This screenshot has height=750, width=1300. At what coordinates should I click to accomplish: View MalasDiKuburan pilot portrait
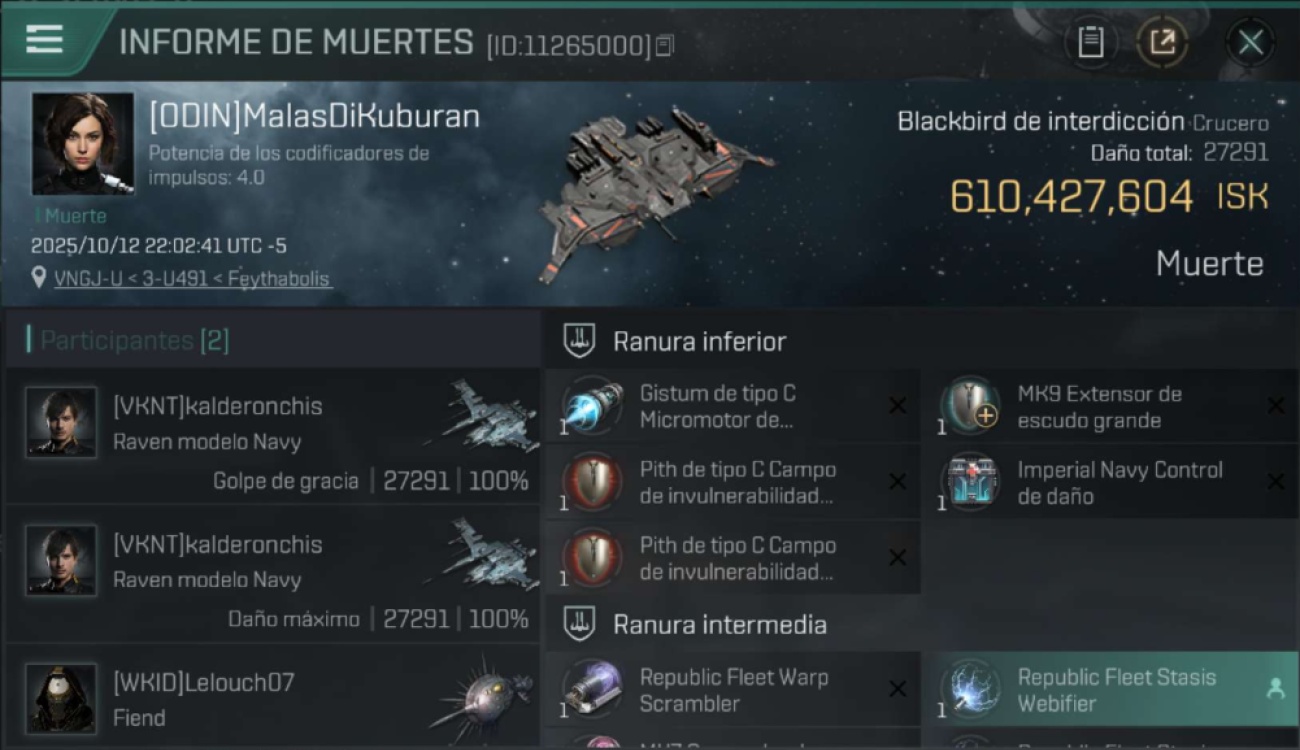[x=83, y=143]
